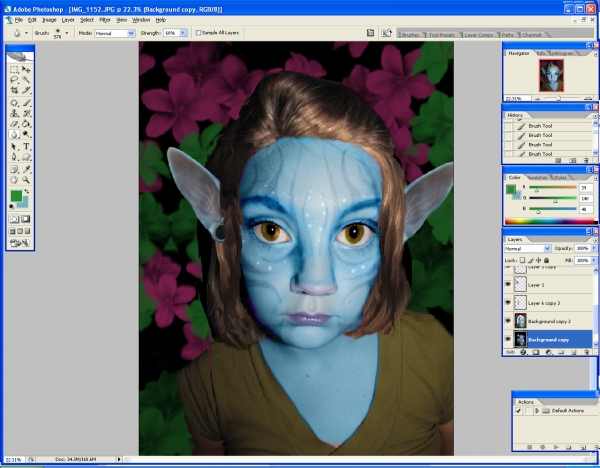Switch to Standard editing mode
600x468 pixels.
(14, 219)
